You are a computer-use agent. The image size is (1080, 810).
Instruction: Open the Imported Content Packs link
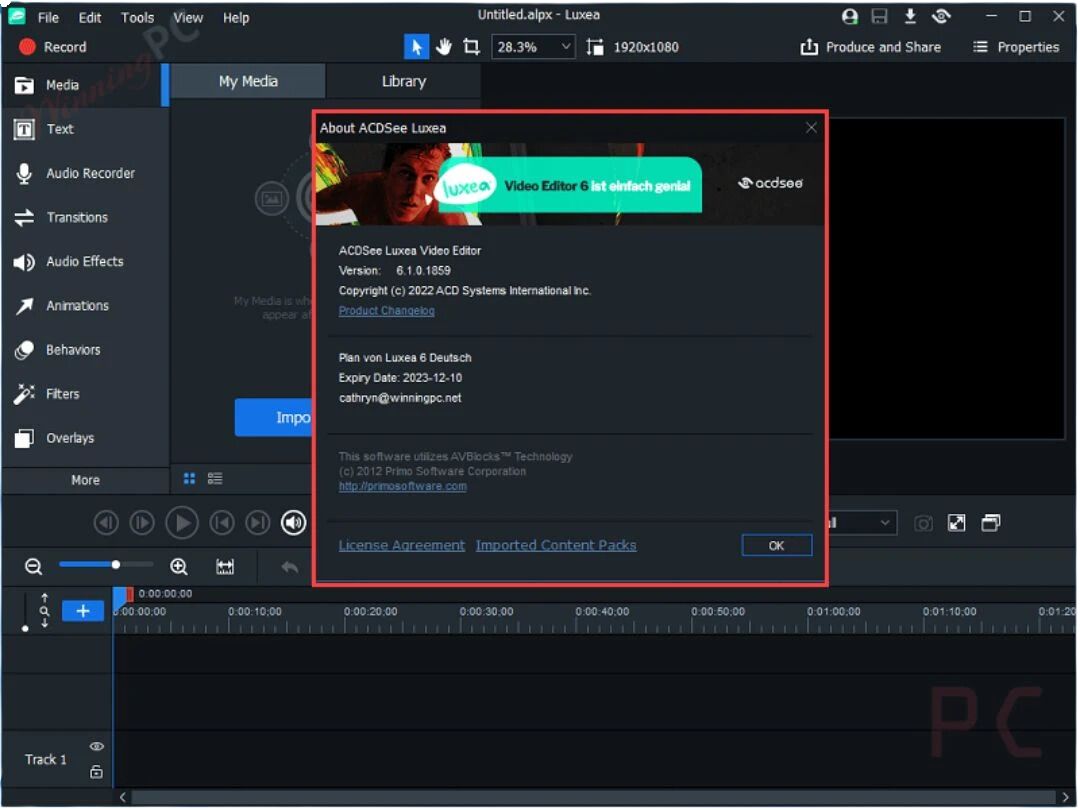(556, 546)
